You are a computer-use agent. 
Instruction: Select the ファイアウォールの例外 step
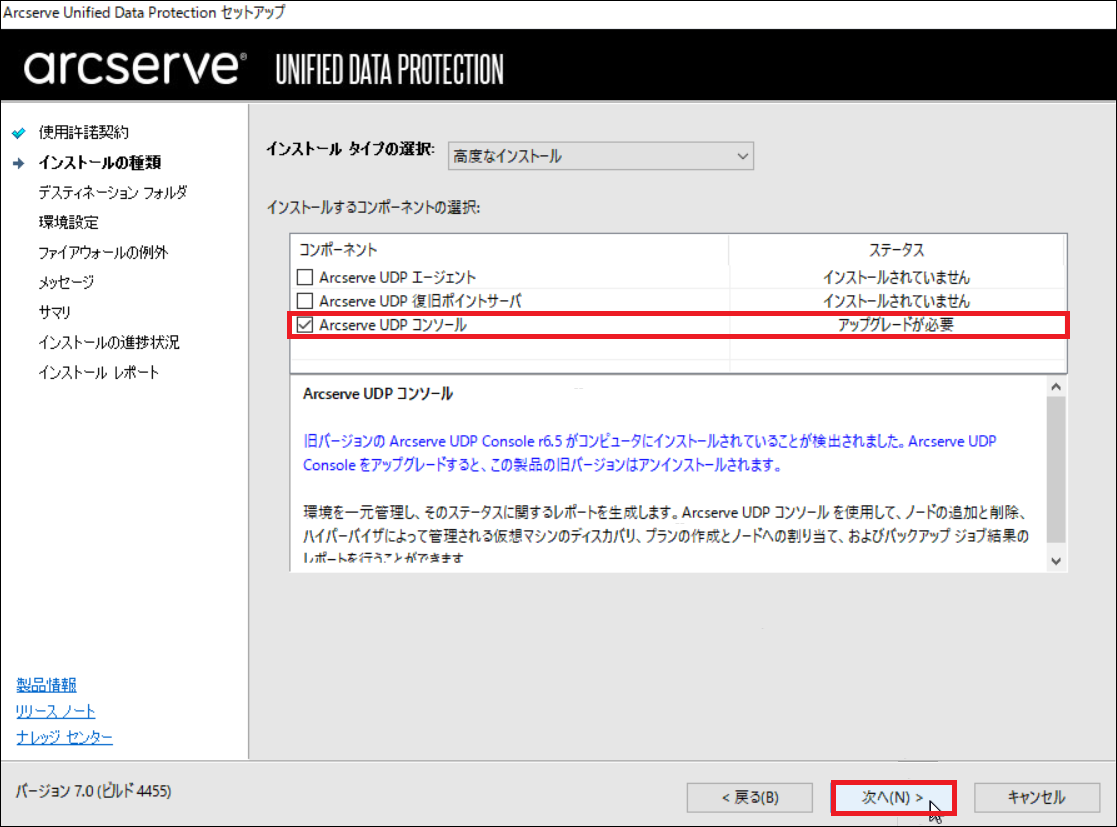[103, 252]
